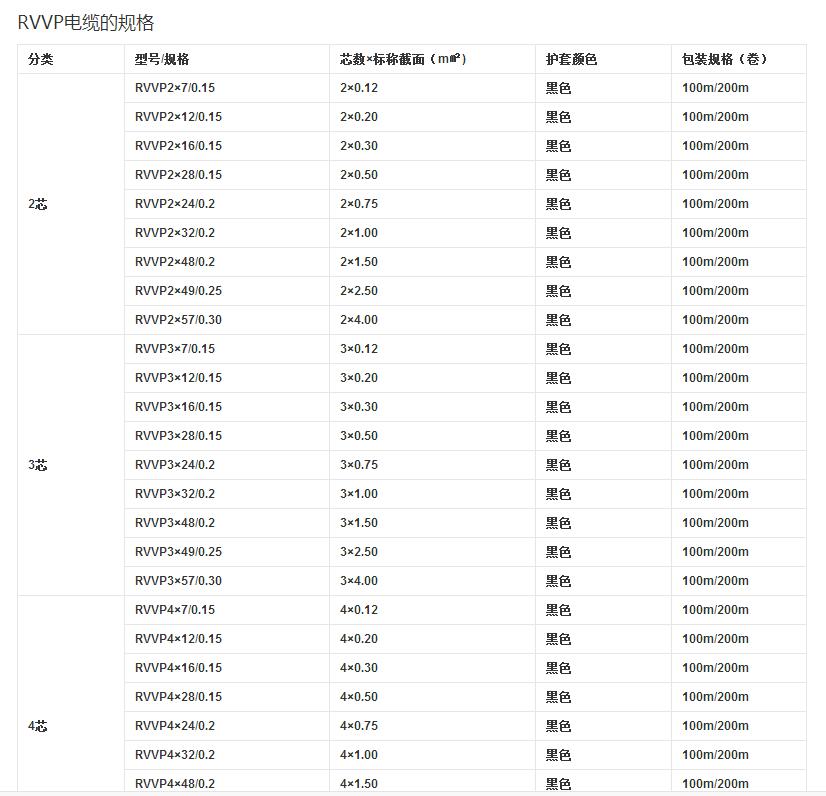Click the 护套颜色 column header

[x=571, y=59]
